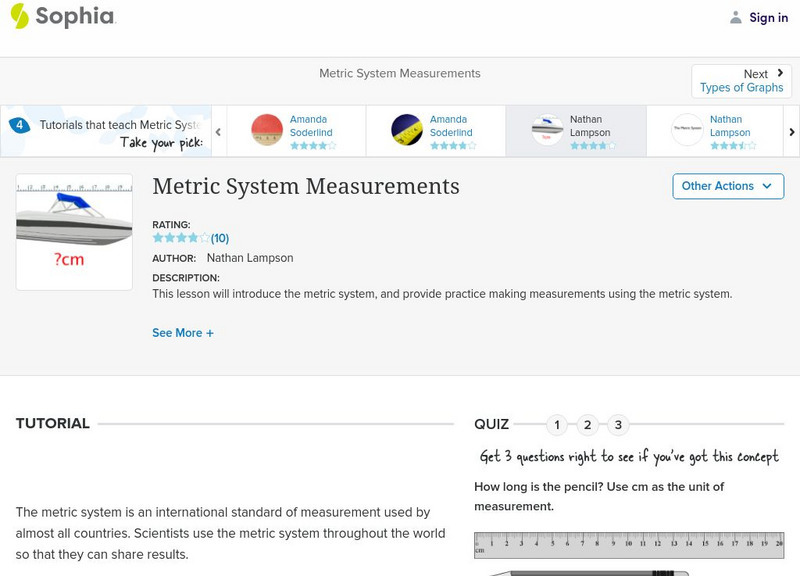Go to Next: Types of Graphs
The image size is (800, 576).
[741, 81]
